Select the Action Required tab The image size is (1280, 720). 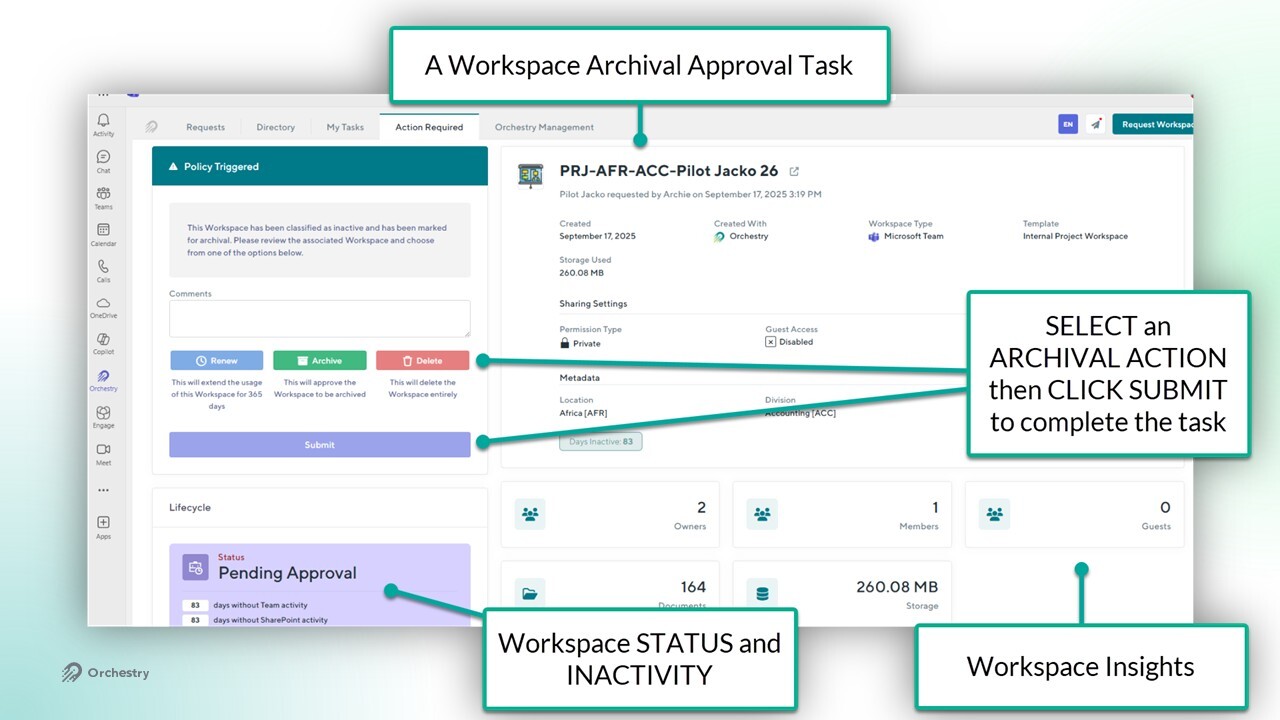click(x=429, y=127)
